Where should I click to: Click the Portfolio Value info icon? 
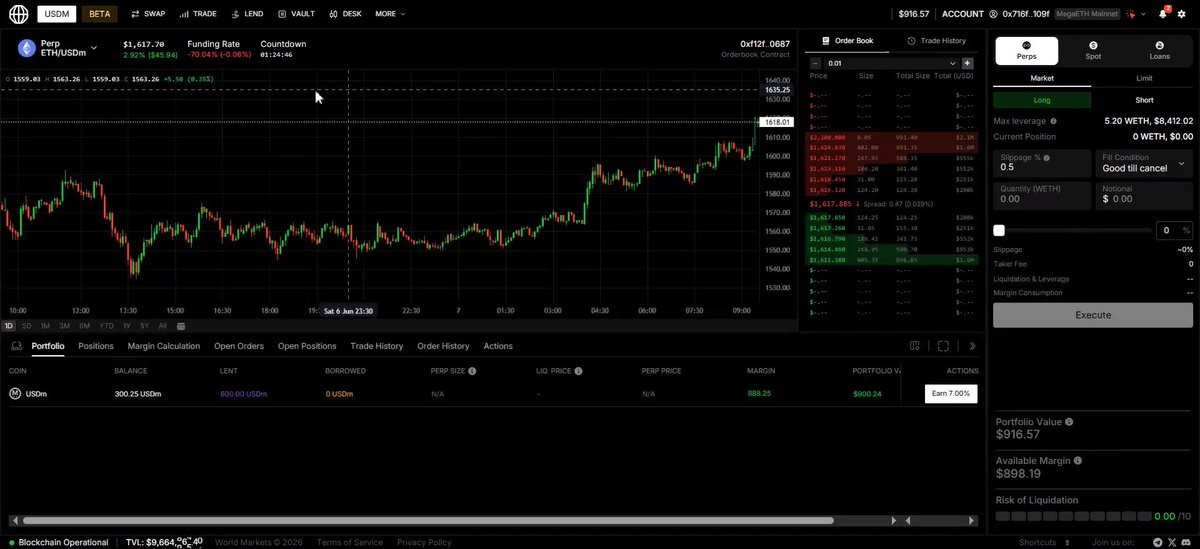point(1069,422)
